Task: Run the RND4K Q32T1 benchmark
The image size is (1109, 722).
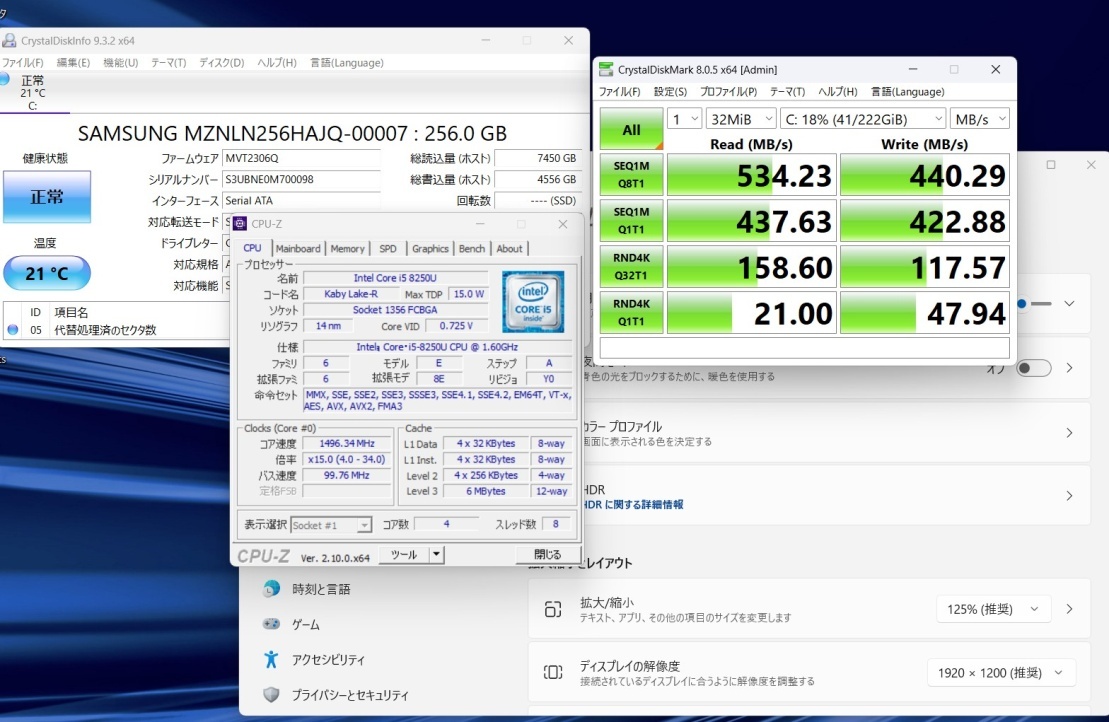Action: point(631,267)
